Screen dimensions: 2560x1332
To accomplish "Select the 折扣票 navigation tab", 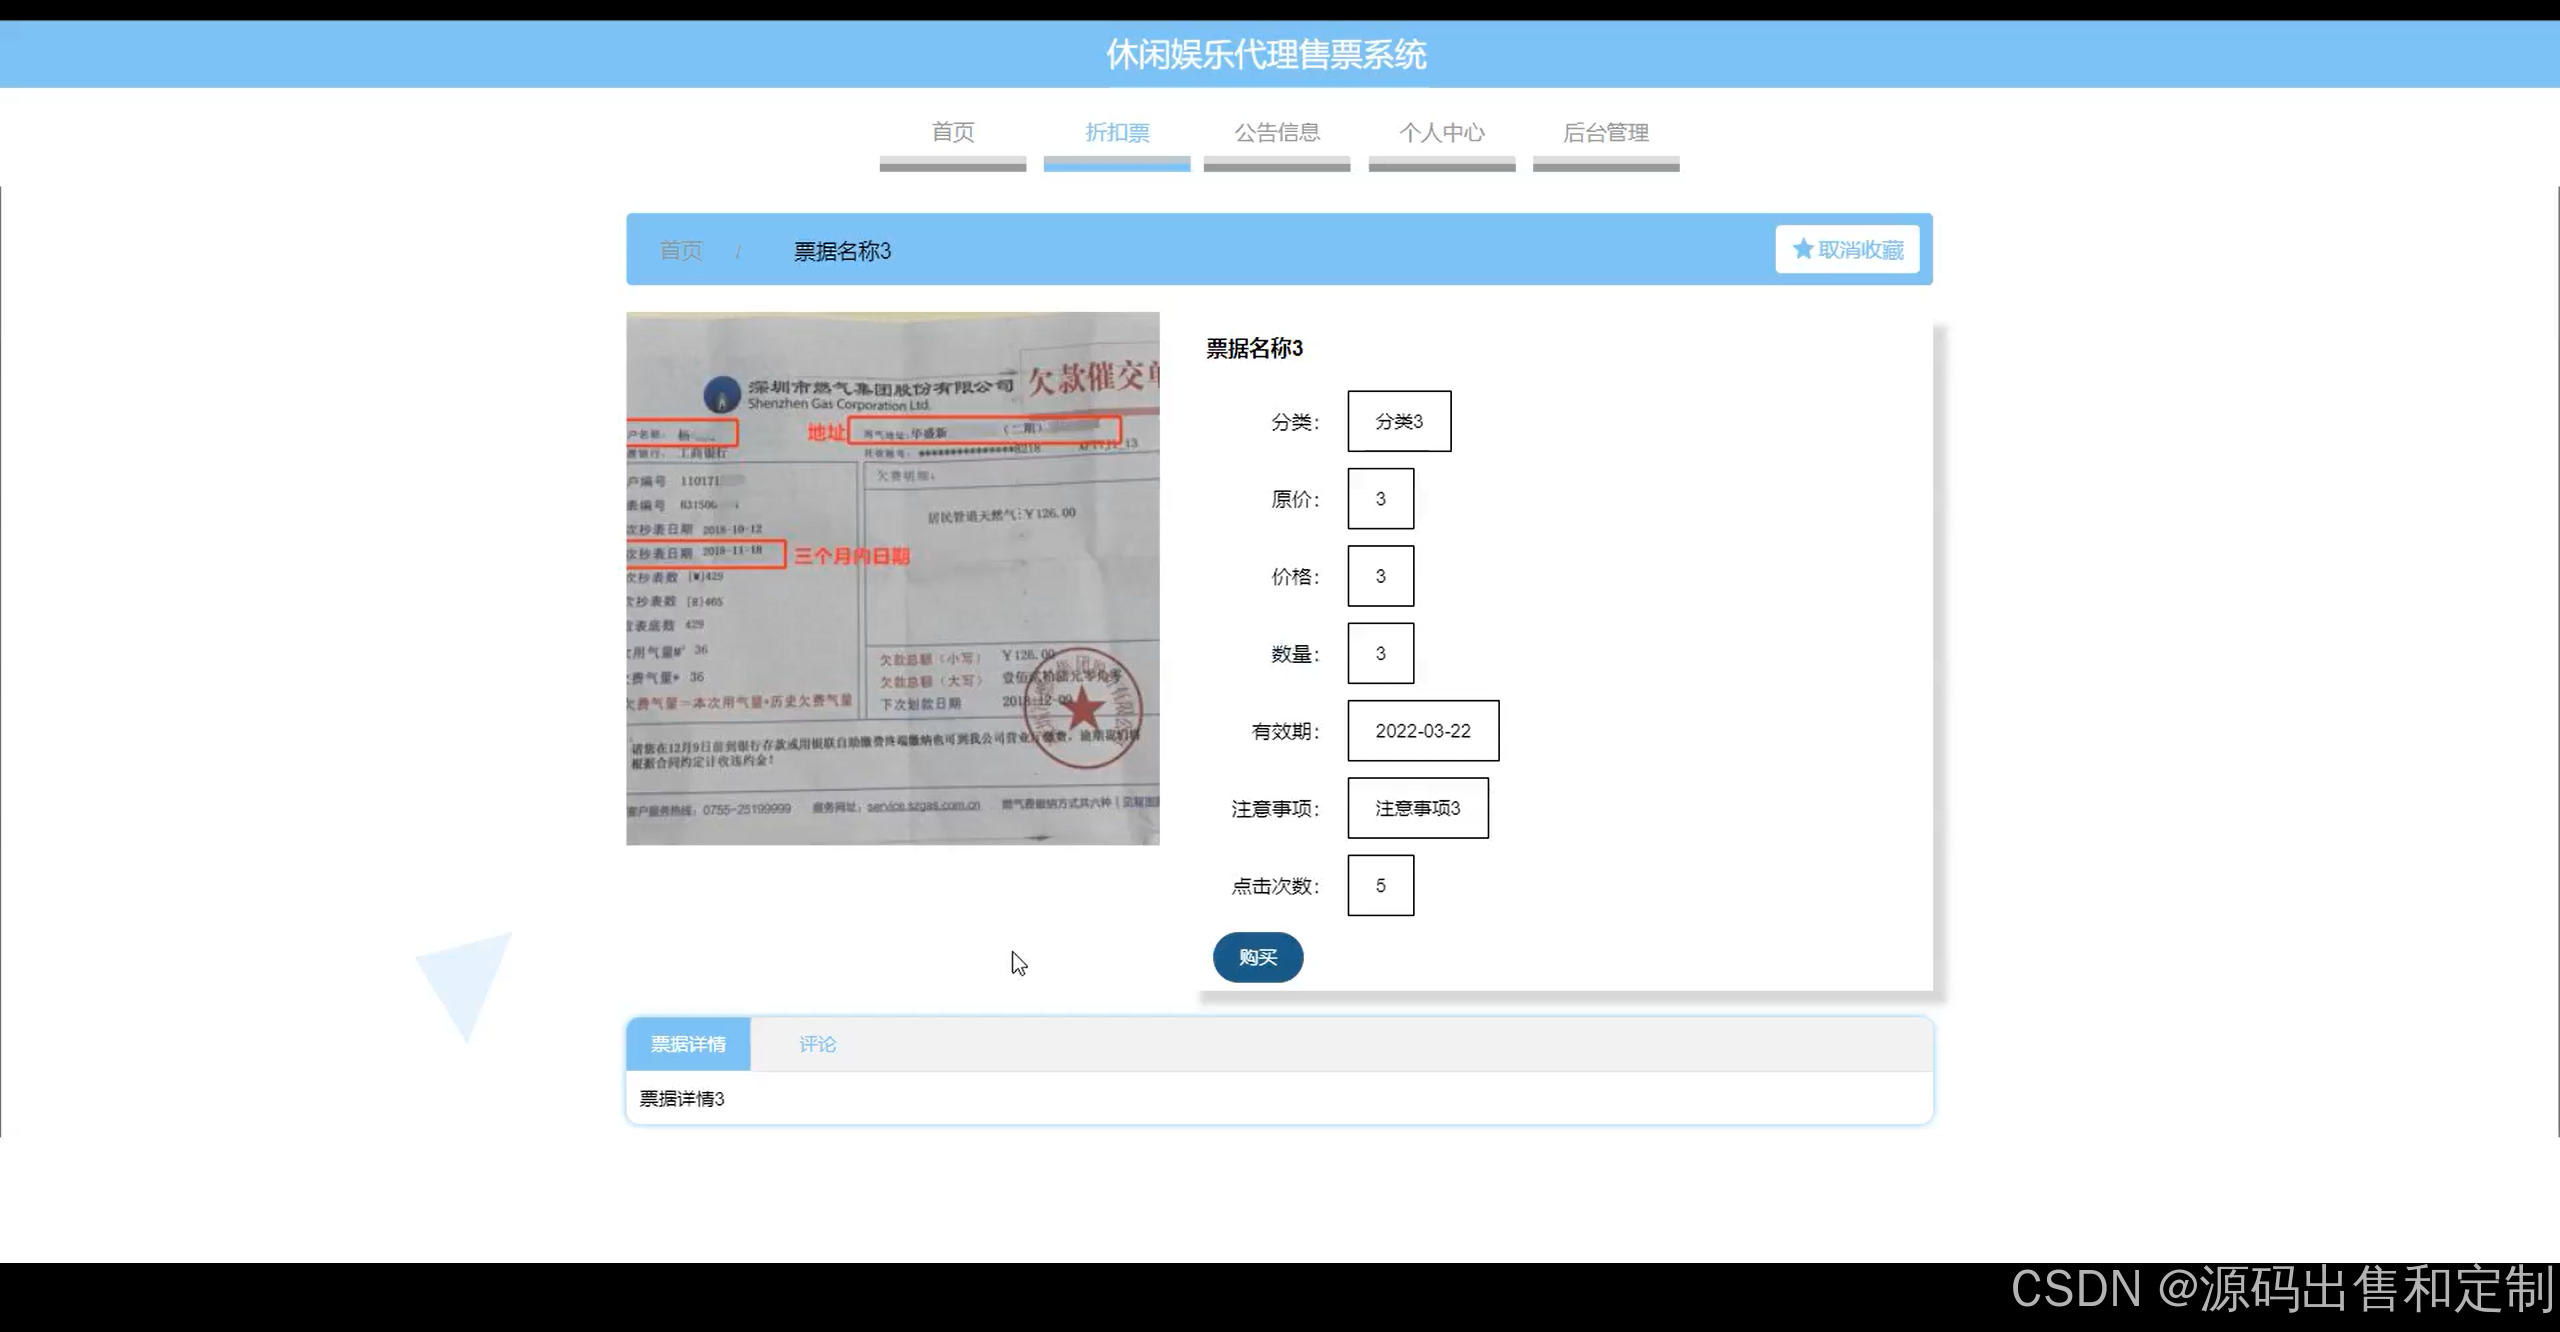I will pyautogui.click(x=1117, y=133).
